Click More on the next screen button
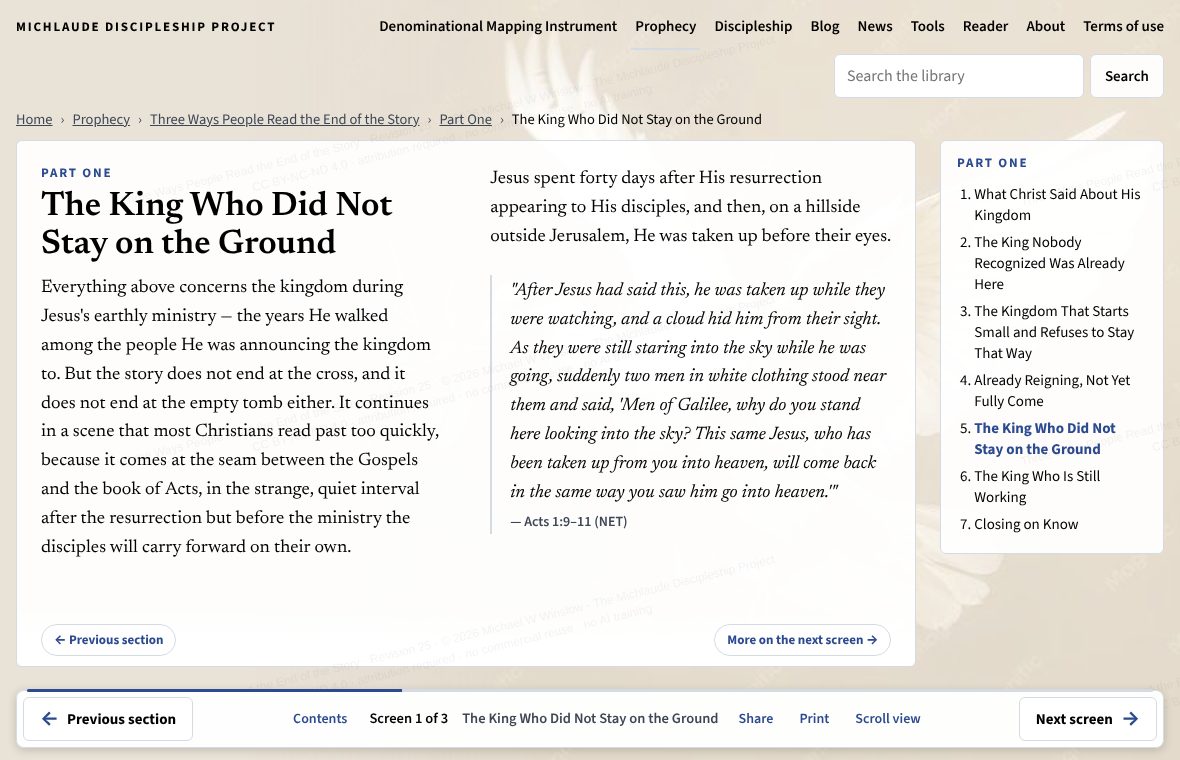 [801, 640]
